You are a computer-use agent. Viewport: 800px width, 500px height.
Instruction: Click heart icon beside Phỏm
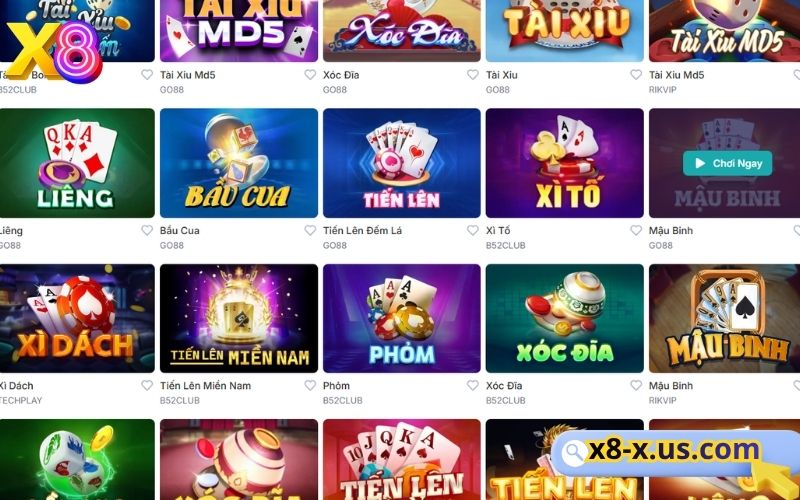[x=473, y=386]
